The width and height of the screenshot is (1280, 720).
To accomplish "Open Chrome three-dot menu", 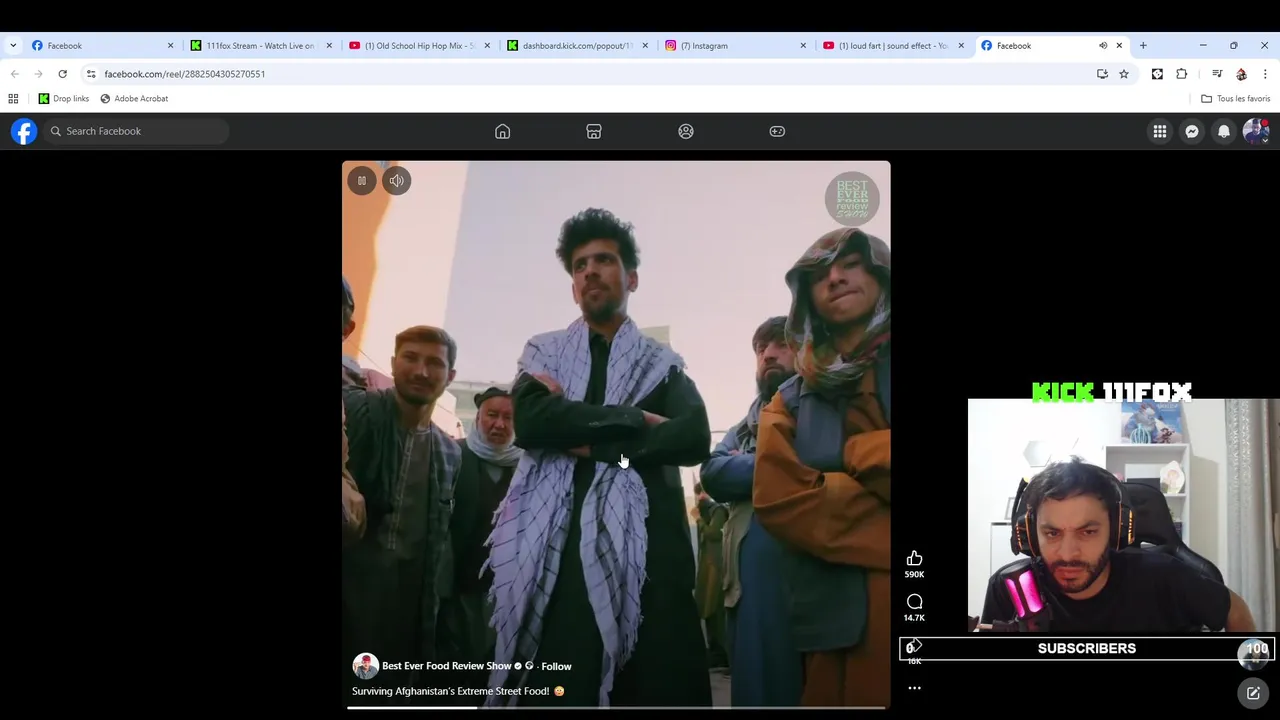I will 1265,74.
